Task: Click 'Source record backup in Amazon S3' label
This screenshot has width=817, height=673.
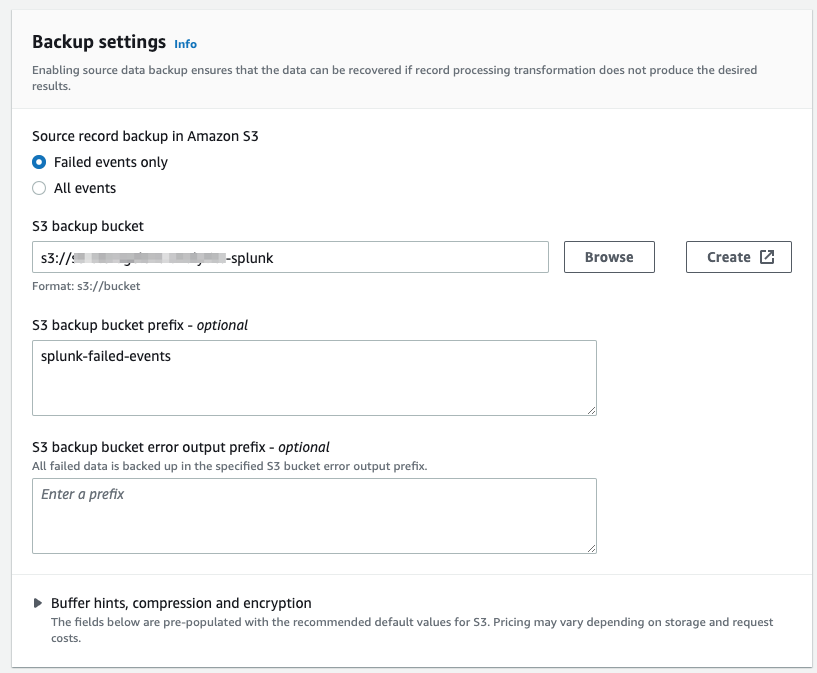Action: coord(145,136)
